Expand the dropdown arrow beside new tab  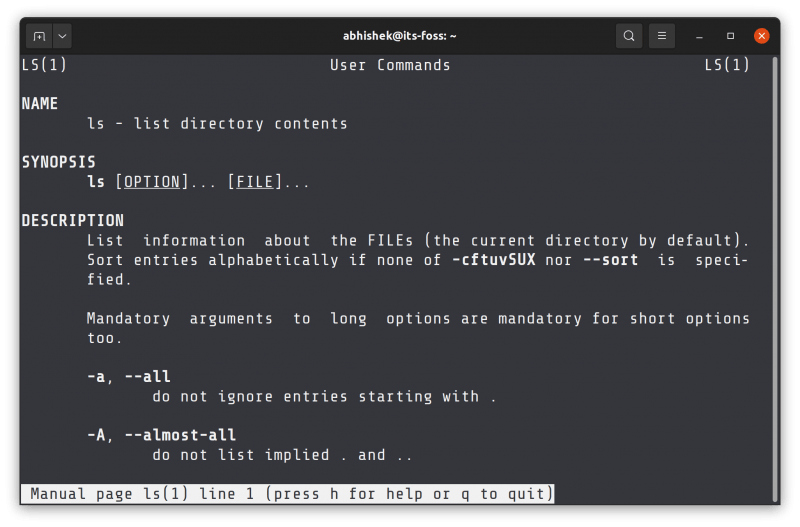click(62, 36)
